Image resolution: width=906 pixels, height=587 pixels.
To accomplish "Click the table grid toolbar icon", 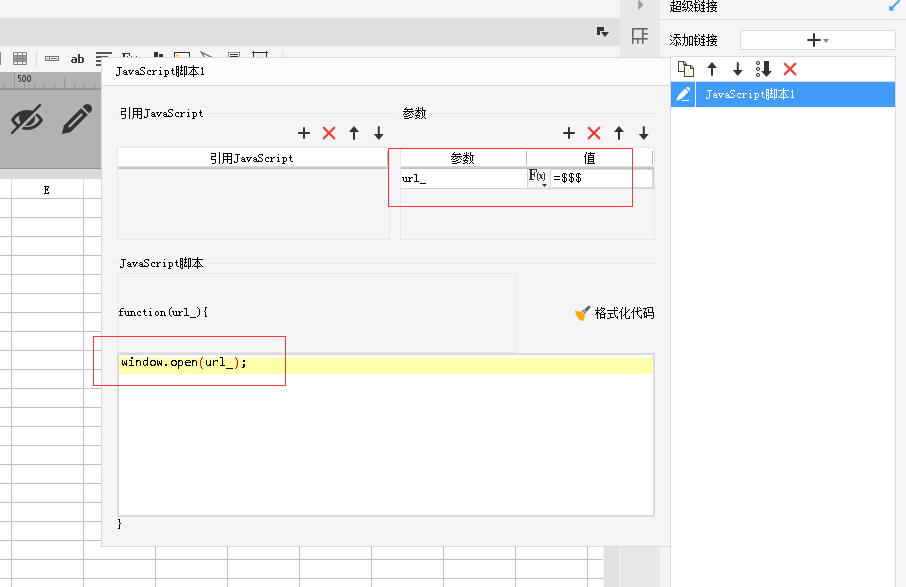I will (20, 58).
